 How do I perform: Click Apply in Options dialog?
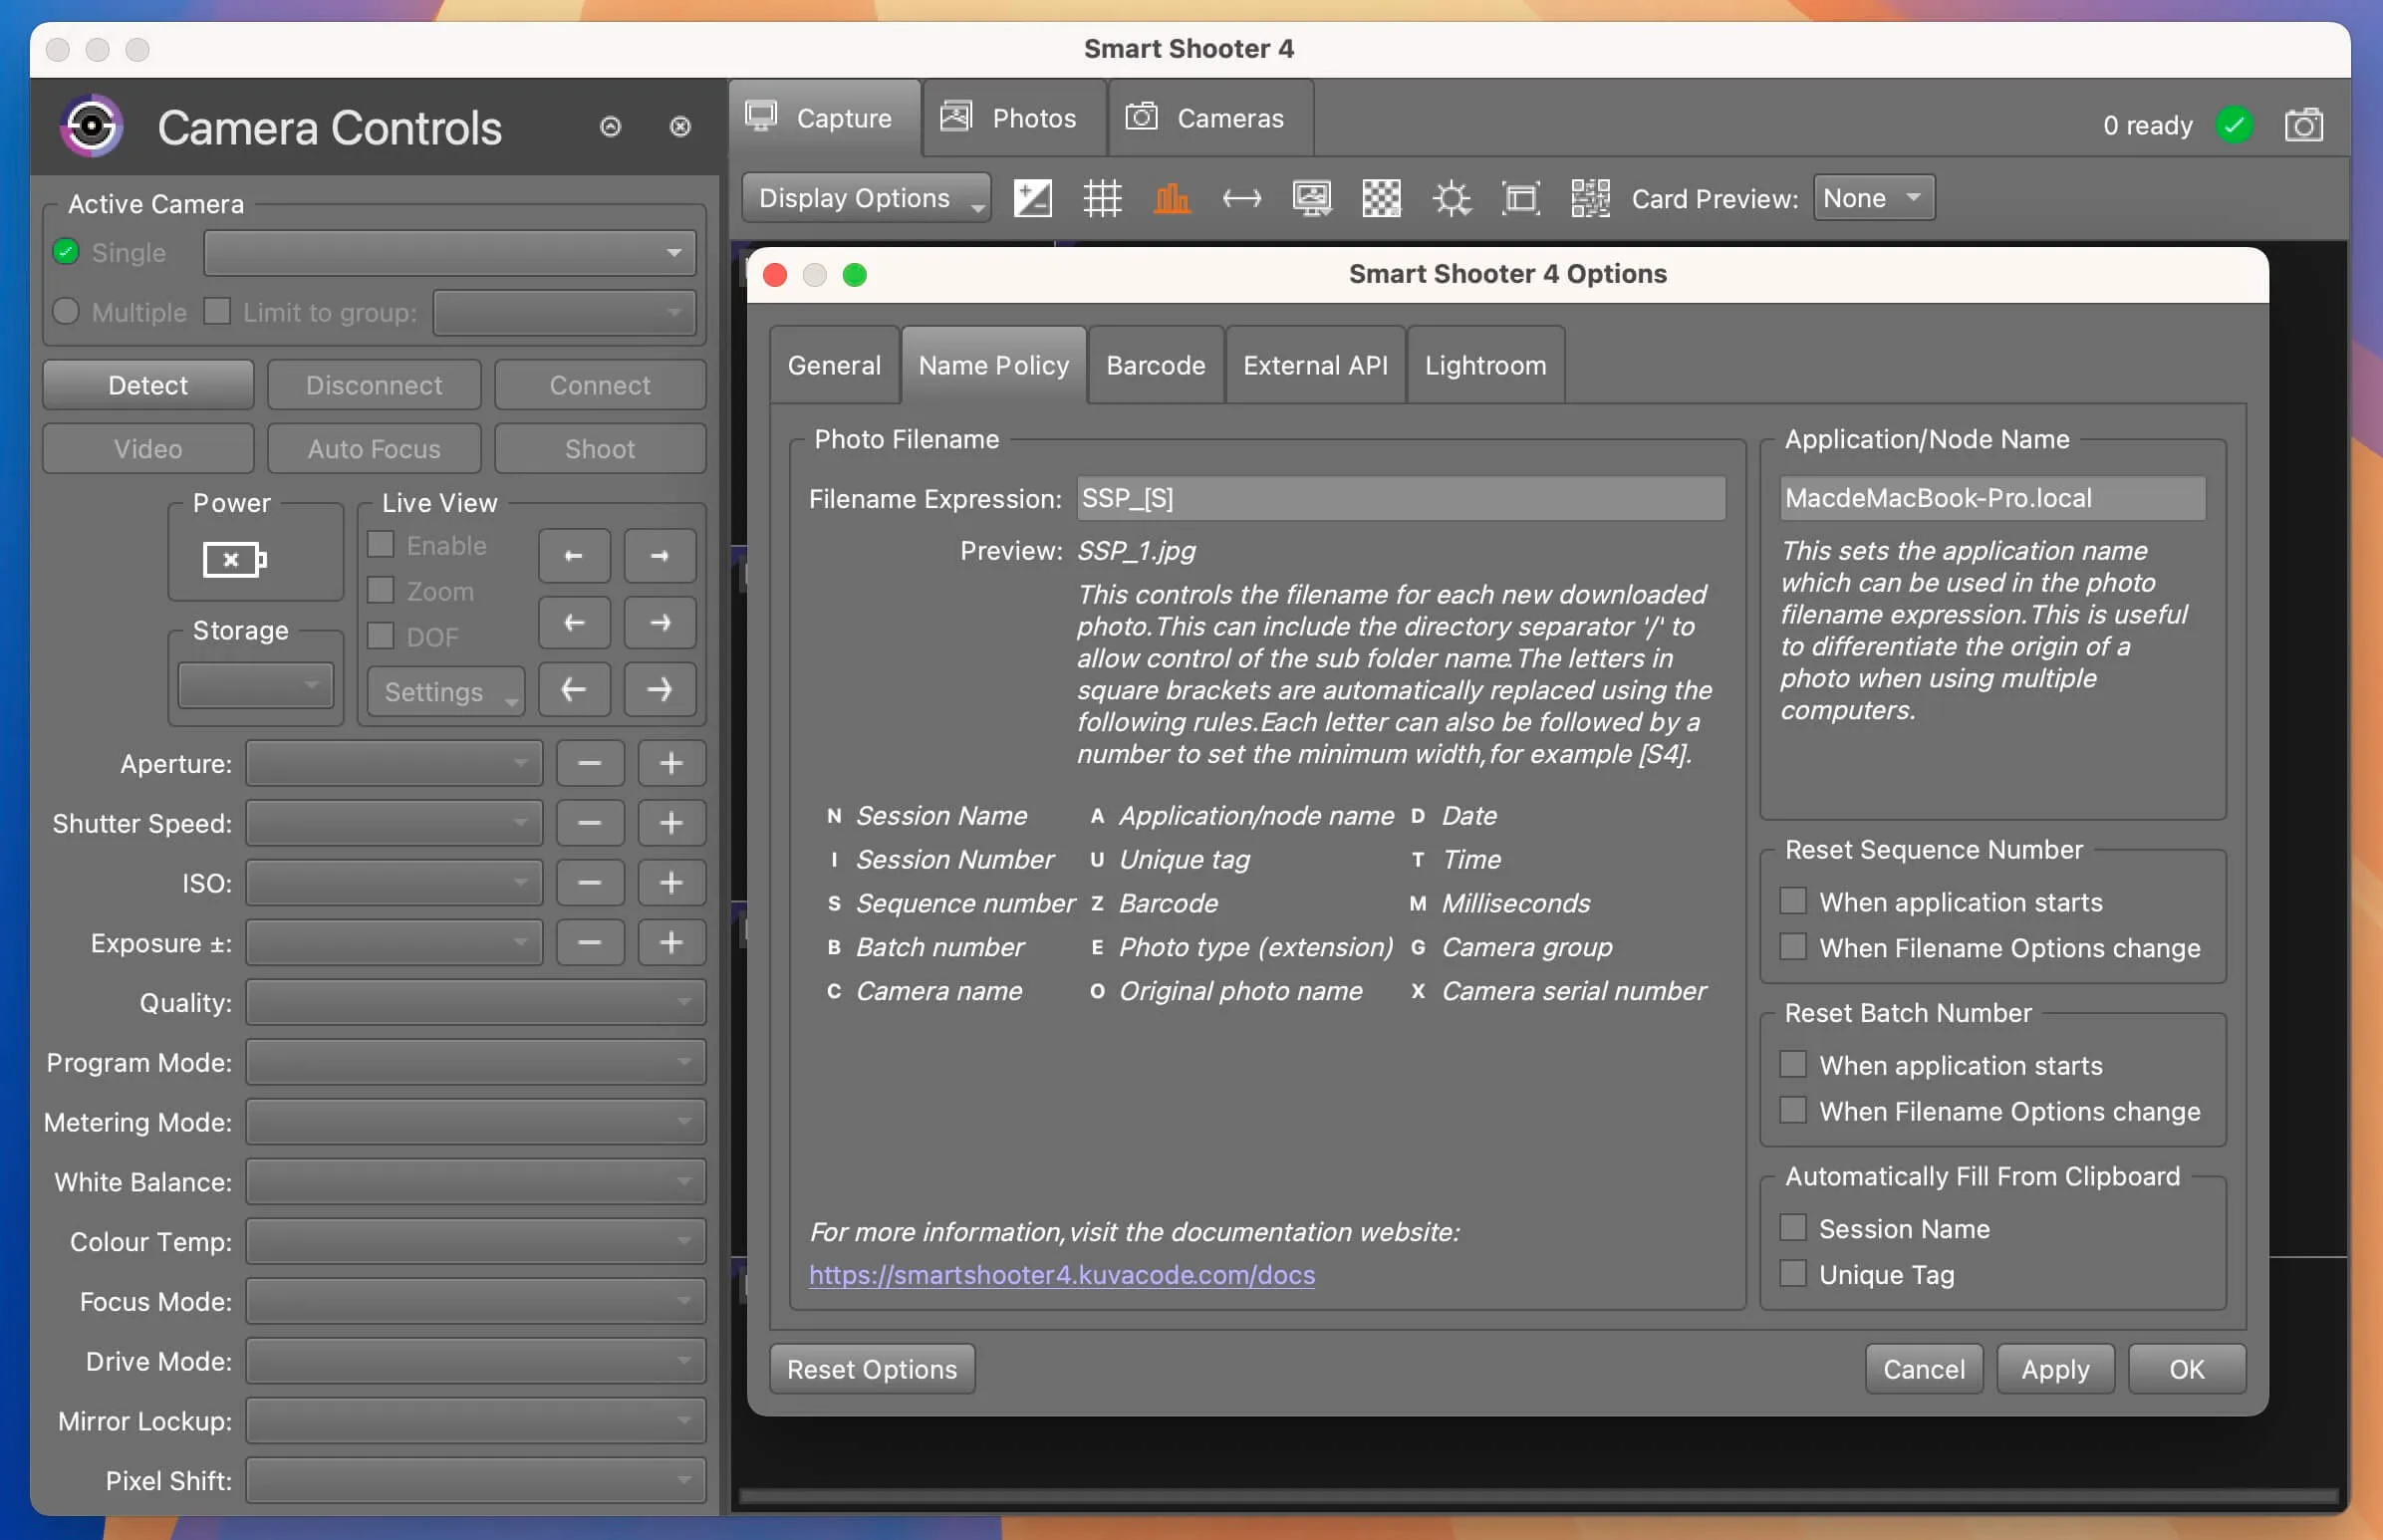pos(2055,1369)
